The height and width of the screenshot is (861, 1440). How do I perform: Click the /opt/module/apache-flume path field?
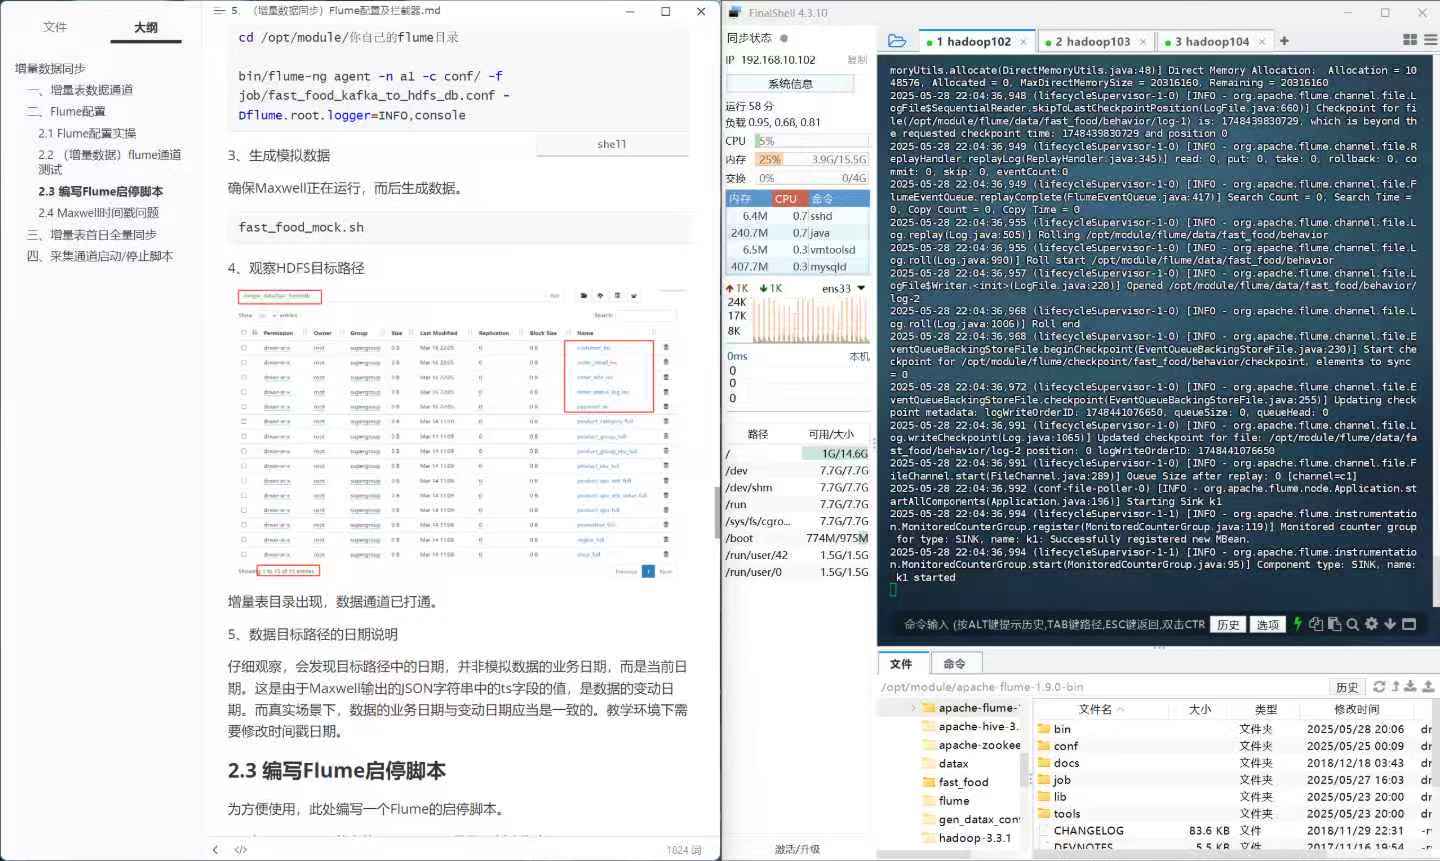coord(1103,687)
